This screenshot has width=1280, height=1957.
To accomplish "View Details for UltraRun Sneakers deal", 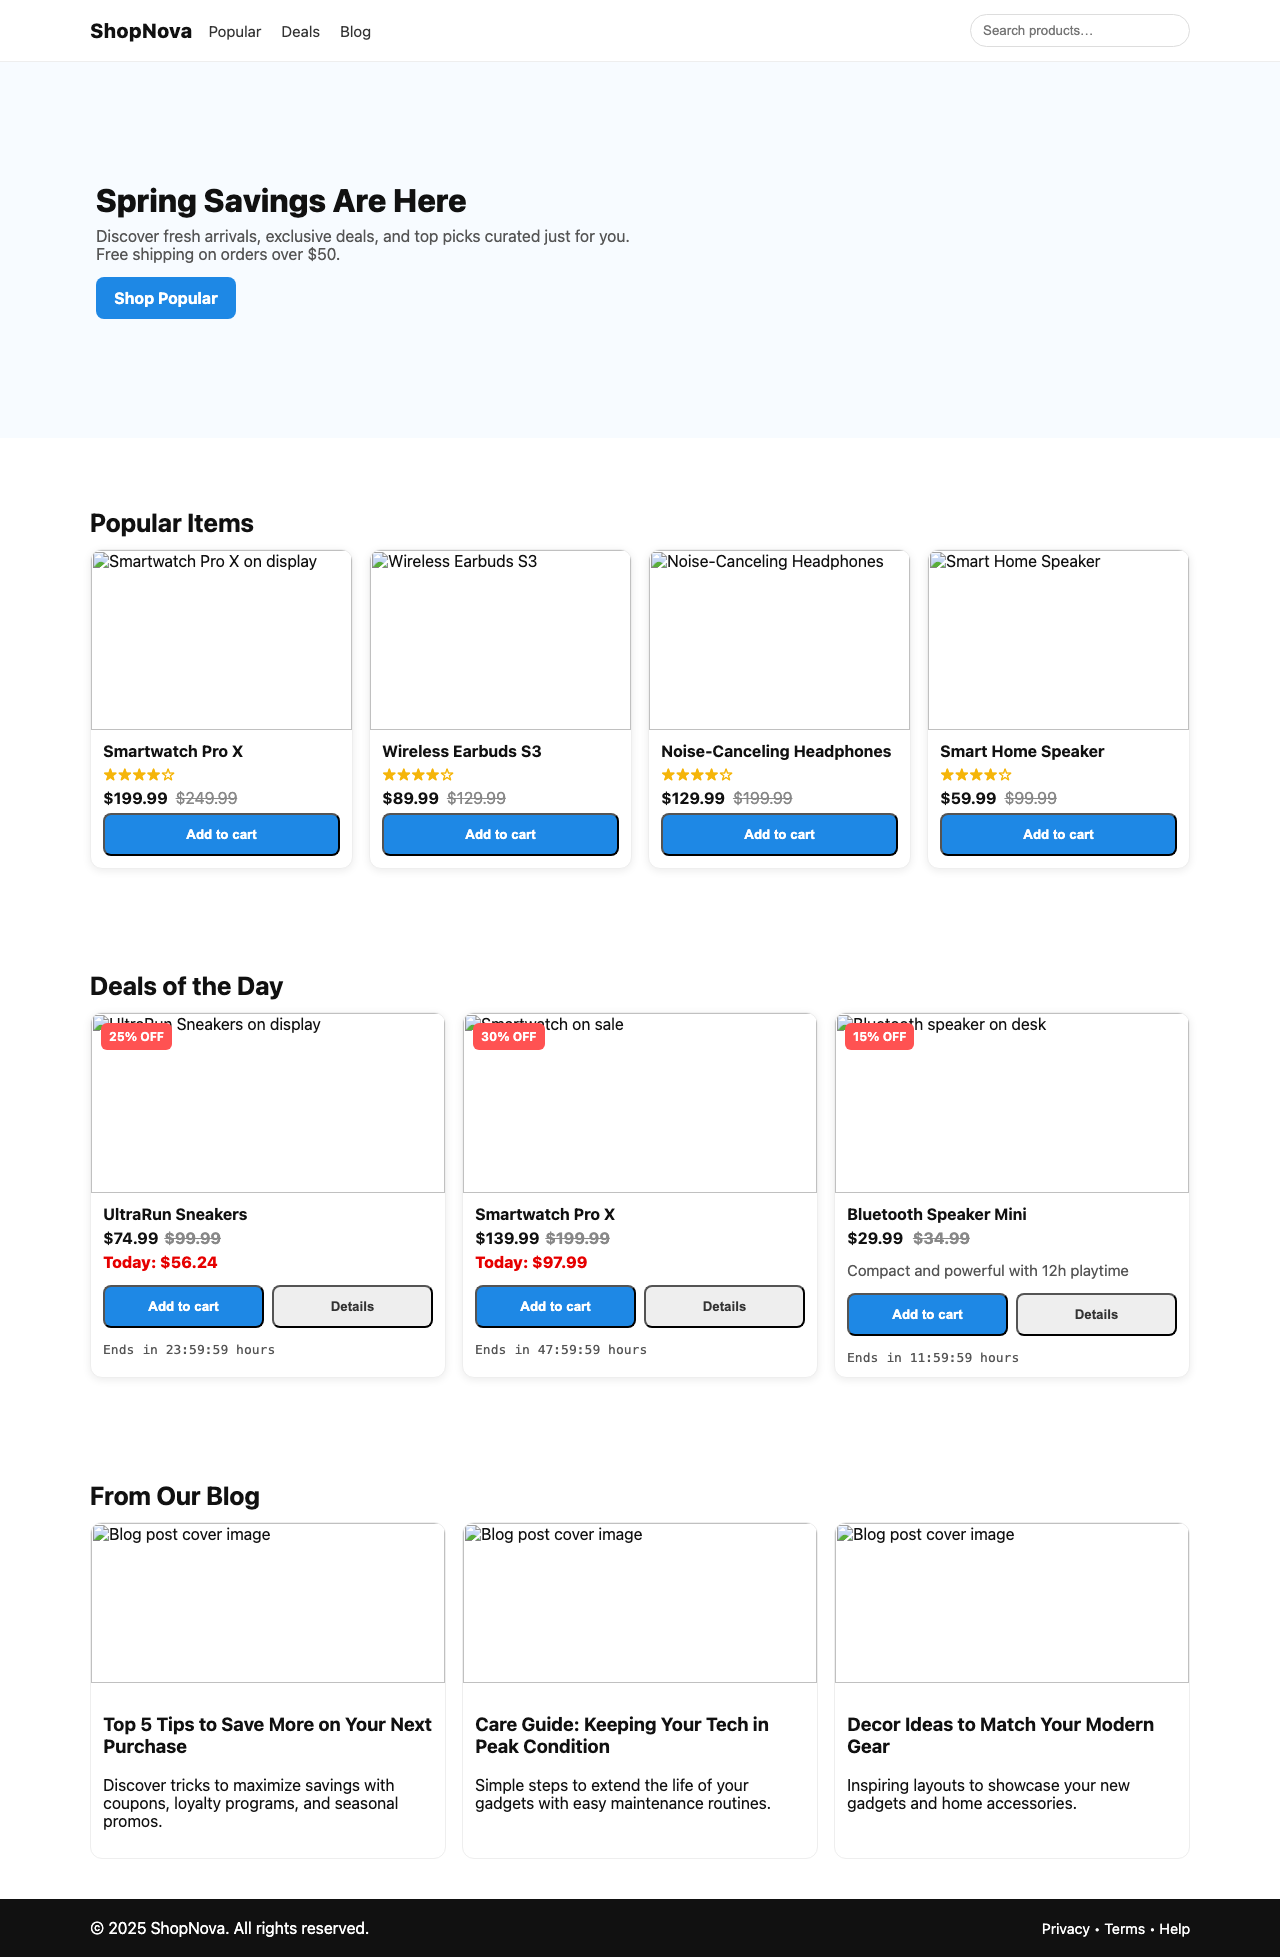I will coord(352,1306).
